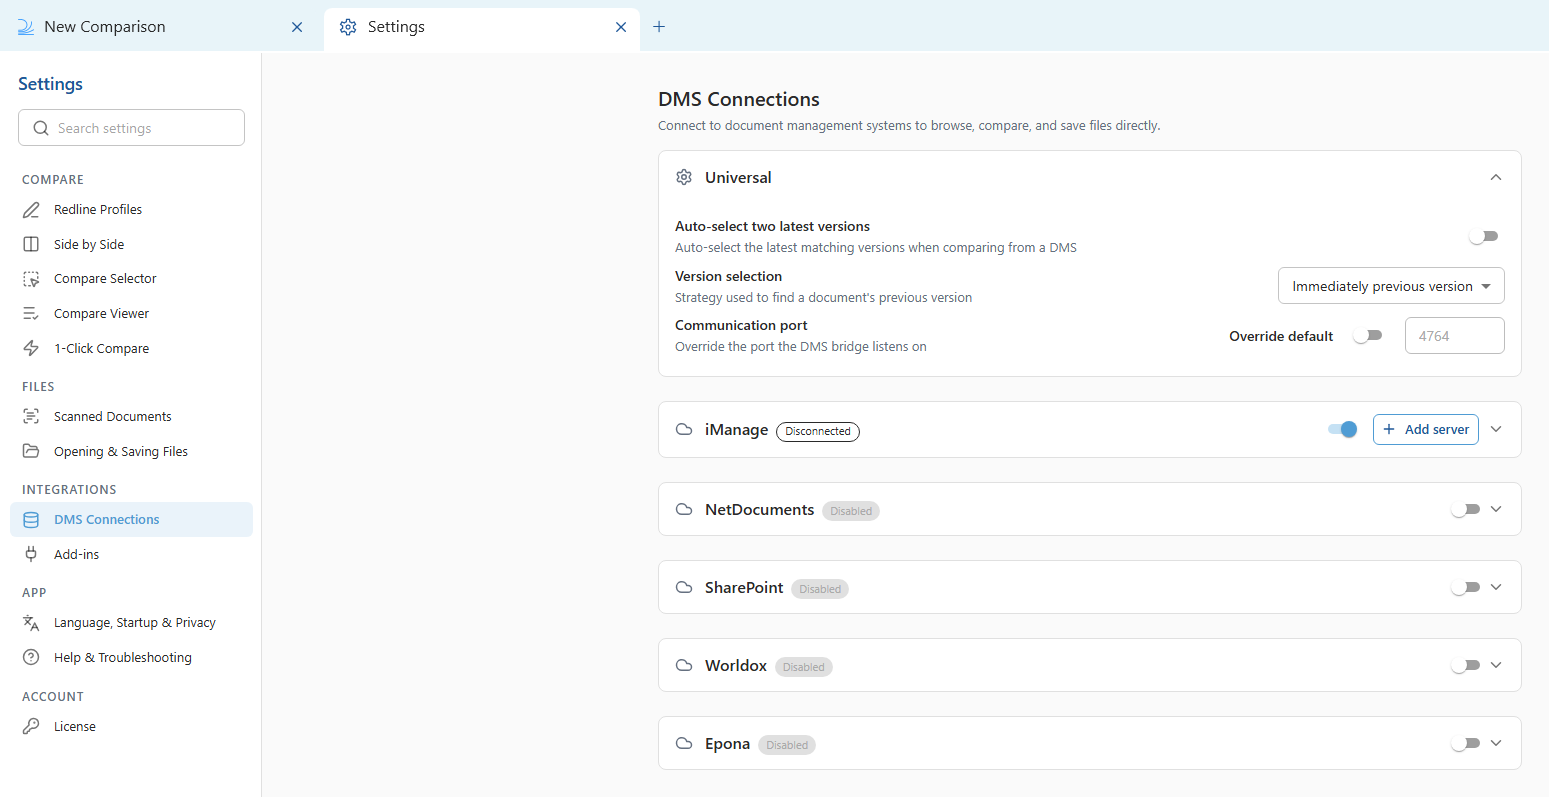Close the Settings tab
The width and height of the screenshot is (1549, 797).
tap(621, 27)
